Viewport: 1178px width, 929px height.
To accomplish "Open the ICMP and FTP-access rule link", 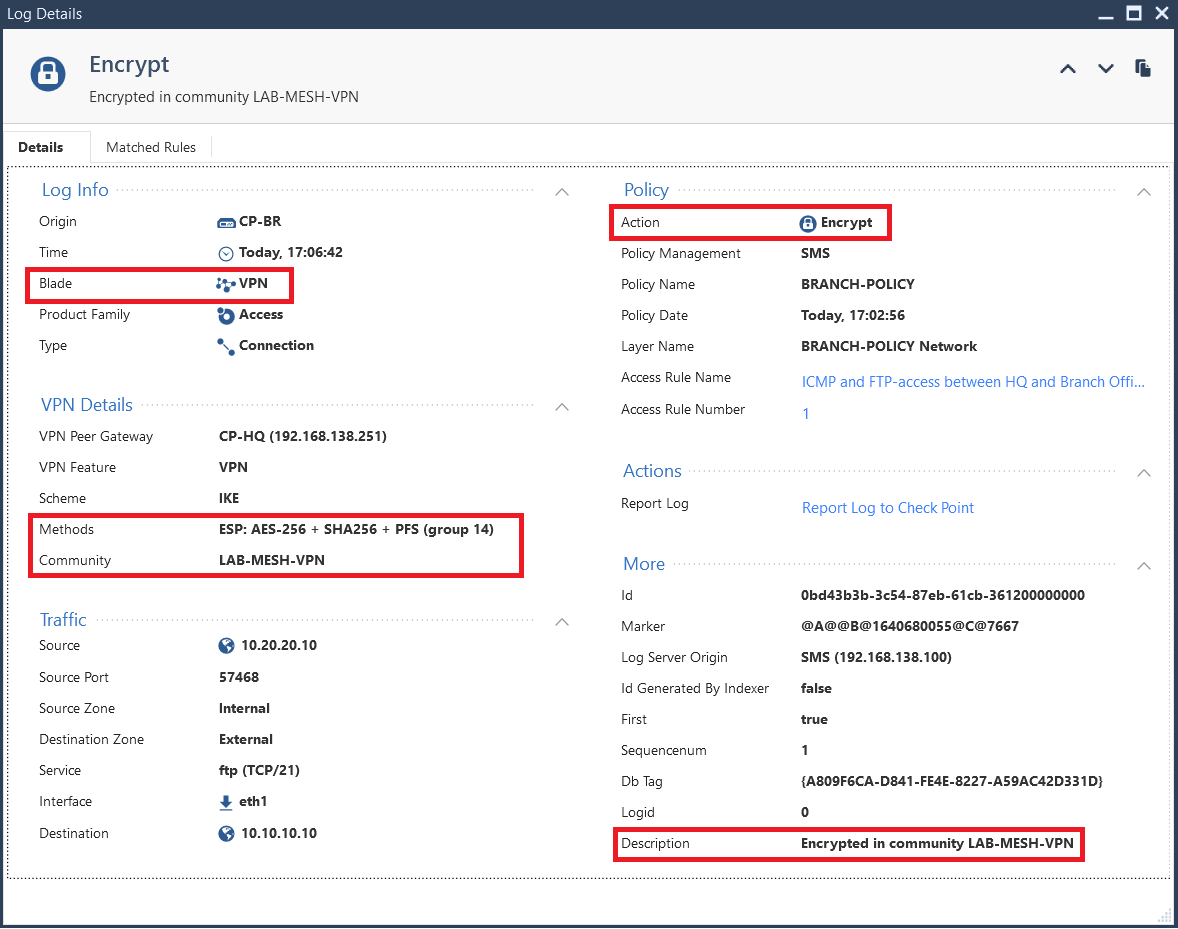I will tap(973, 382).
